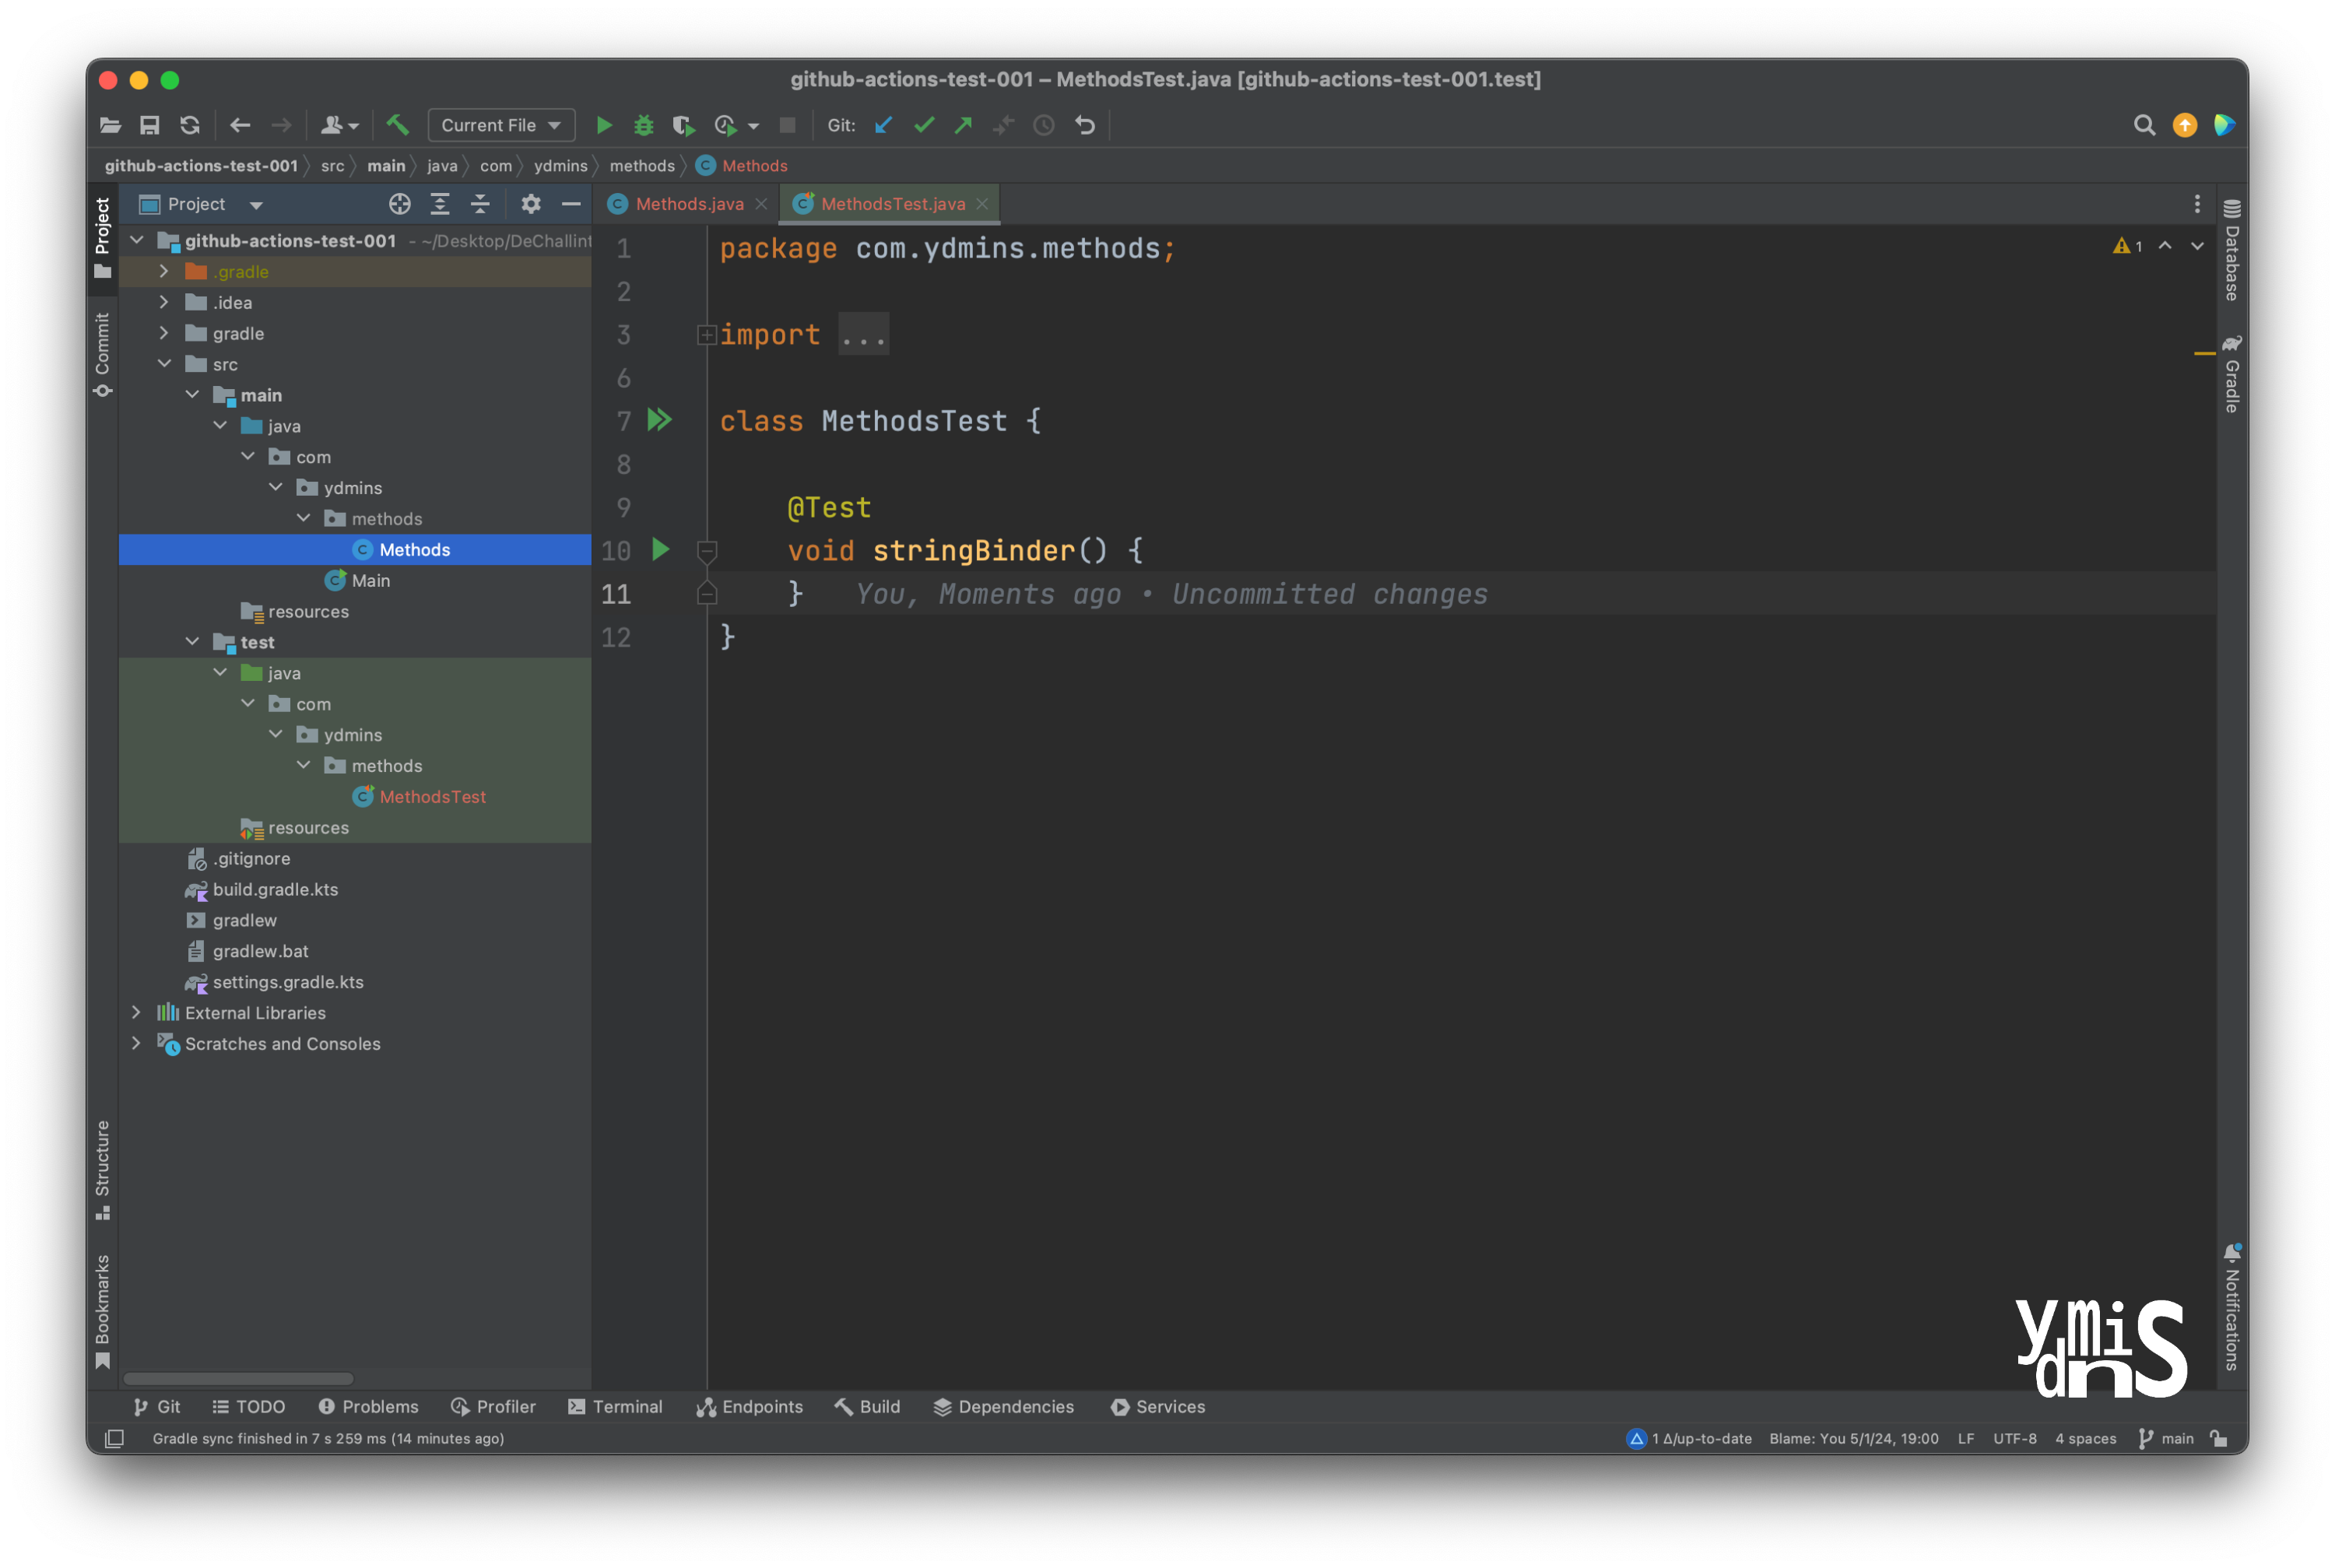Open the Structure tool window
The height and width of the screenshot is (1568, 2335).
pos(101,1163)
